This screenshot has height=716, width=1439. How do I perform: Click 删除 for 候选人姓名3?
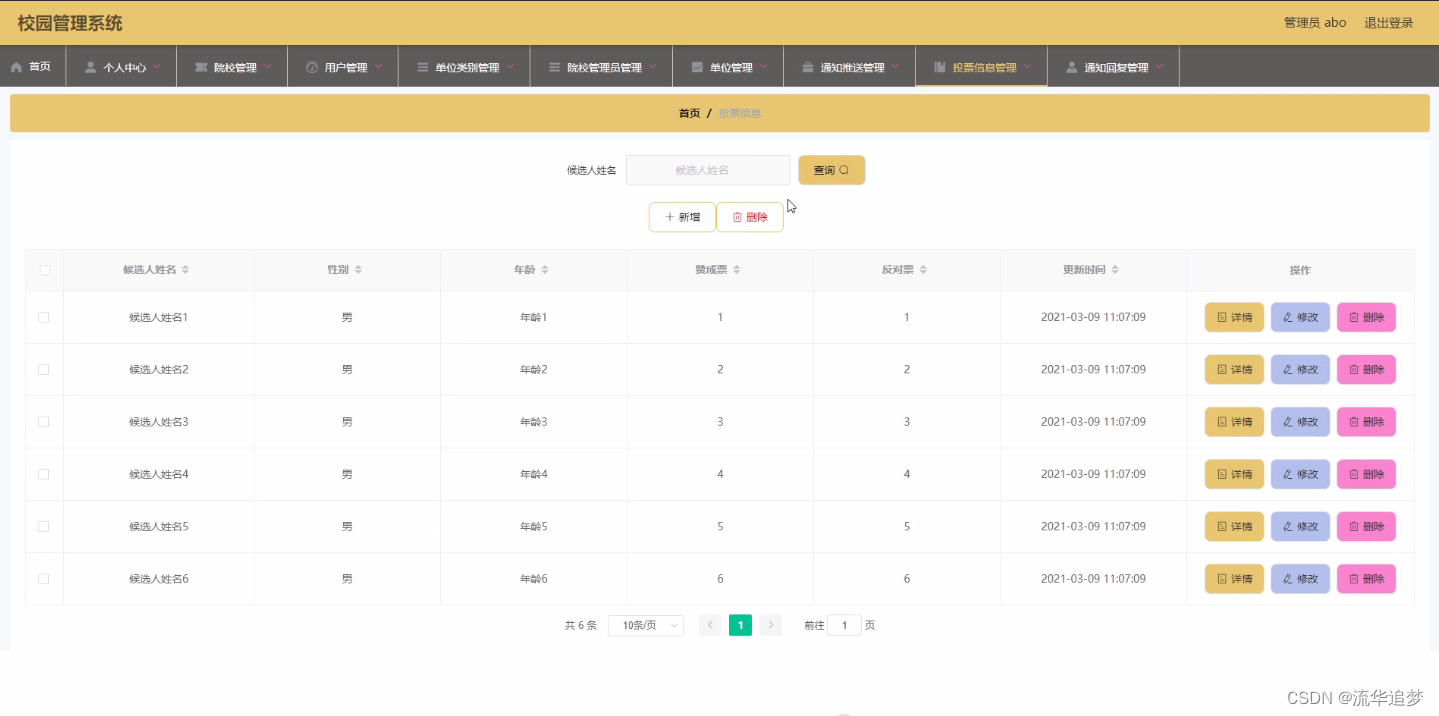click(x=1366, y=421)
